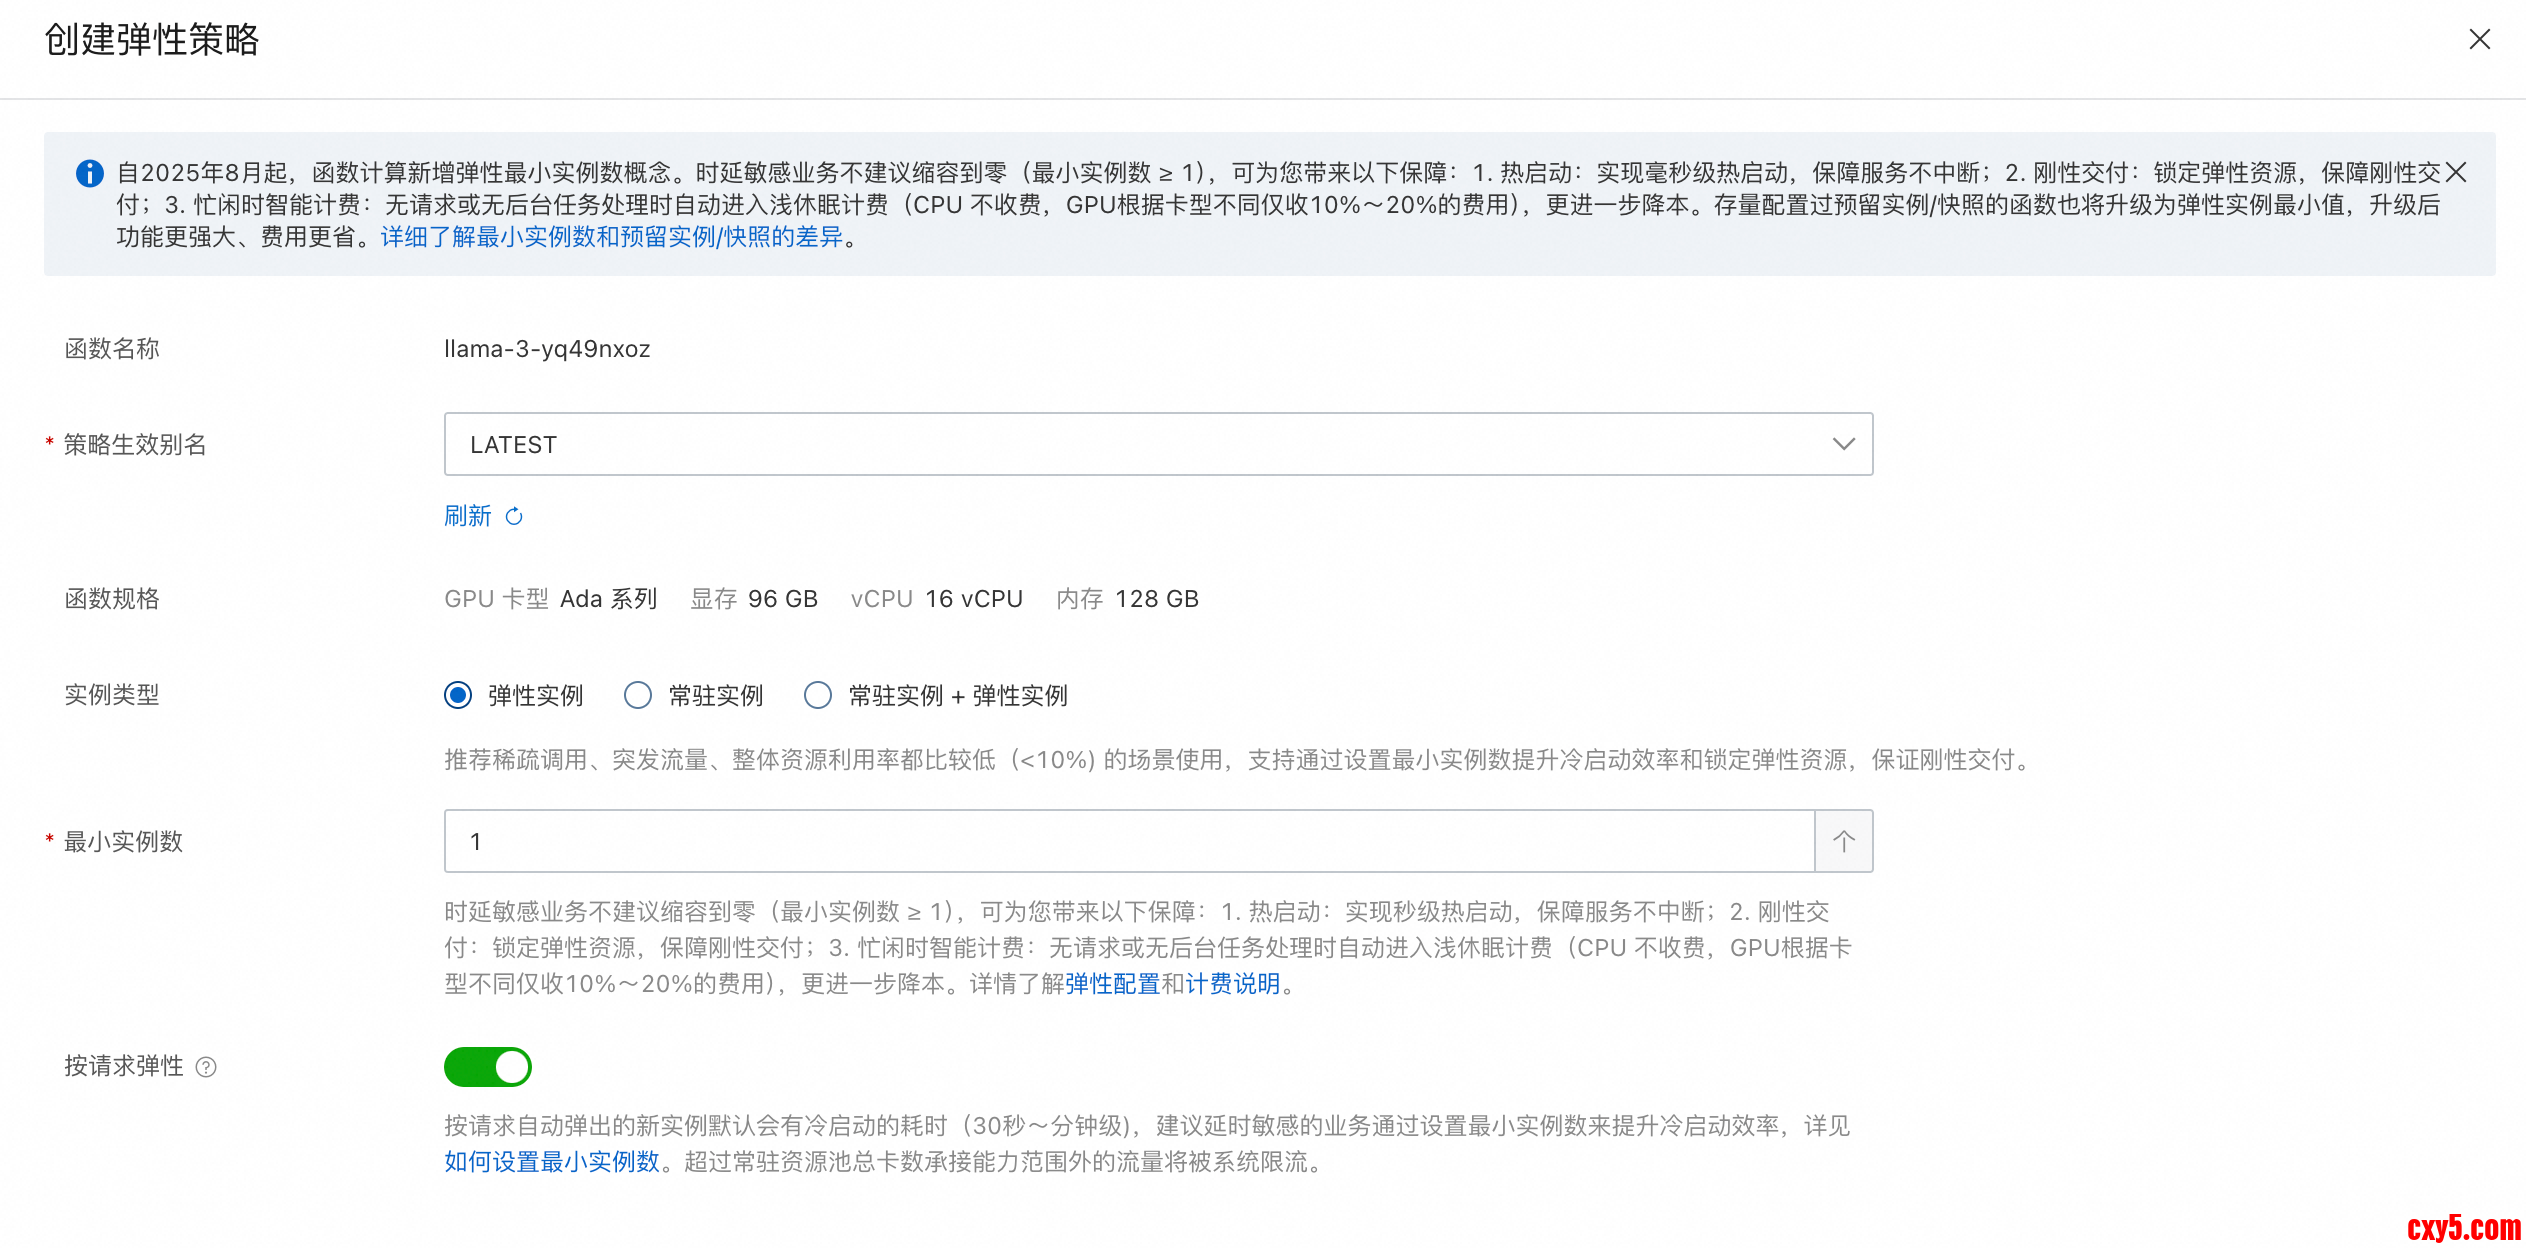Open the 计费说明 billing link
The image size is (2526, 1248).
(x=1232, y=984)
